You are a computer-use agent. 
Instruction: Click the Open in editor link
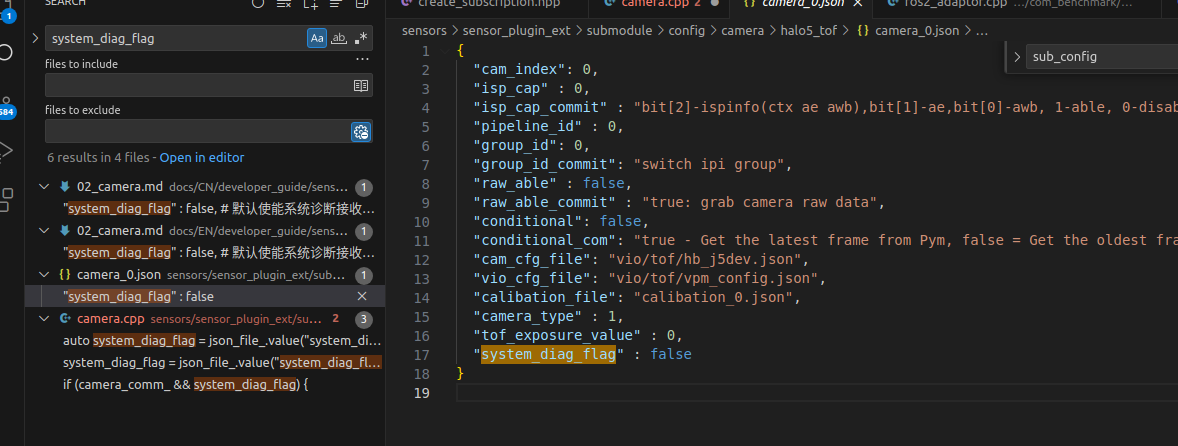coord(201,157)
